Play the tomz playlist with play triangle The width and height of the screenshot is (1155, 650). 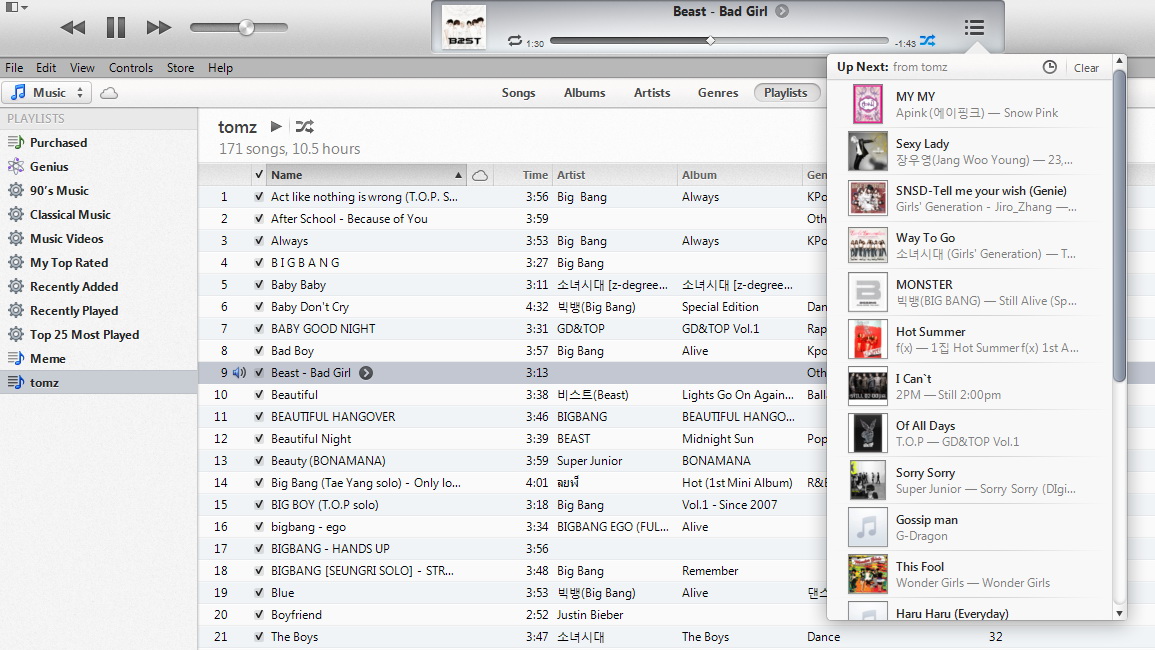pyautogui.click(x=276, y=127)
